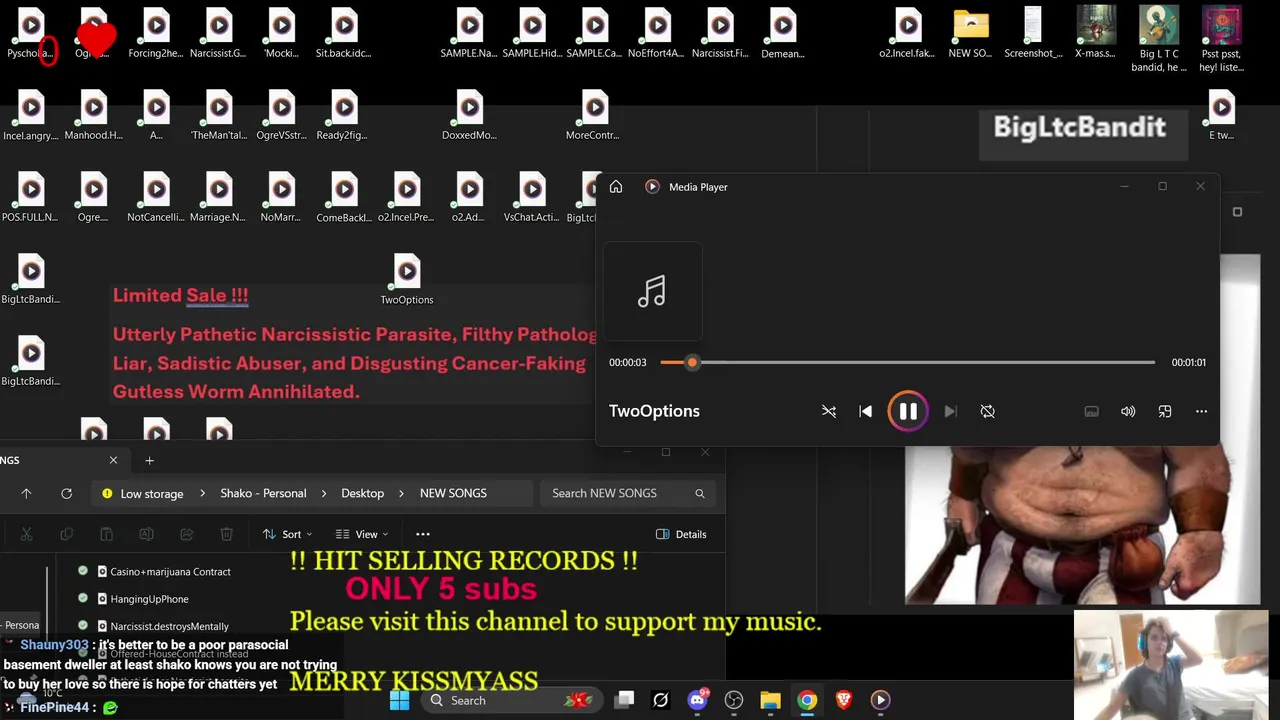Toggle repeat mode in Media Player
1280x720 pixels.
(988, 411)
